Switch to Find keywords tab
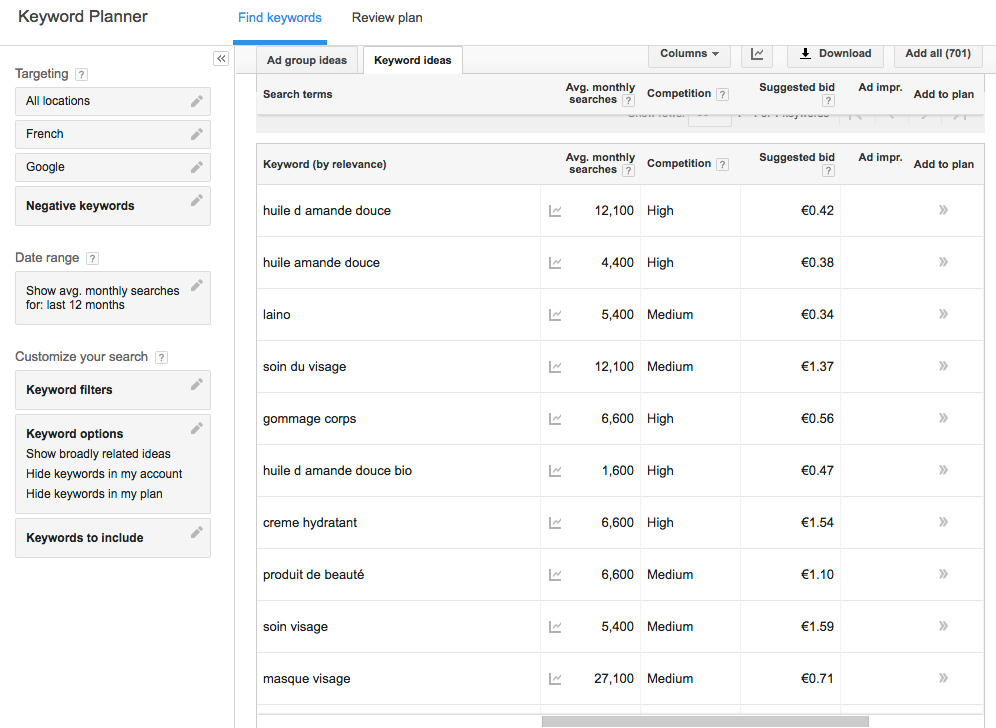Viewport: 996px width, 728px height. click(279, 18)
